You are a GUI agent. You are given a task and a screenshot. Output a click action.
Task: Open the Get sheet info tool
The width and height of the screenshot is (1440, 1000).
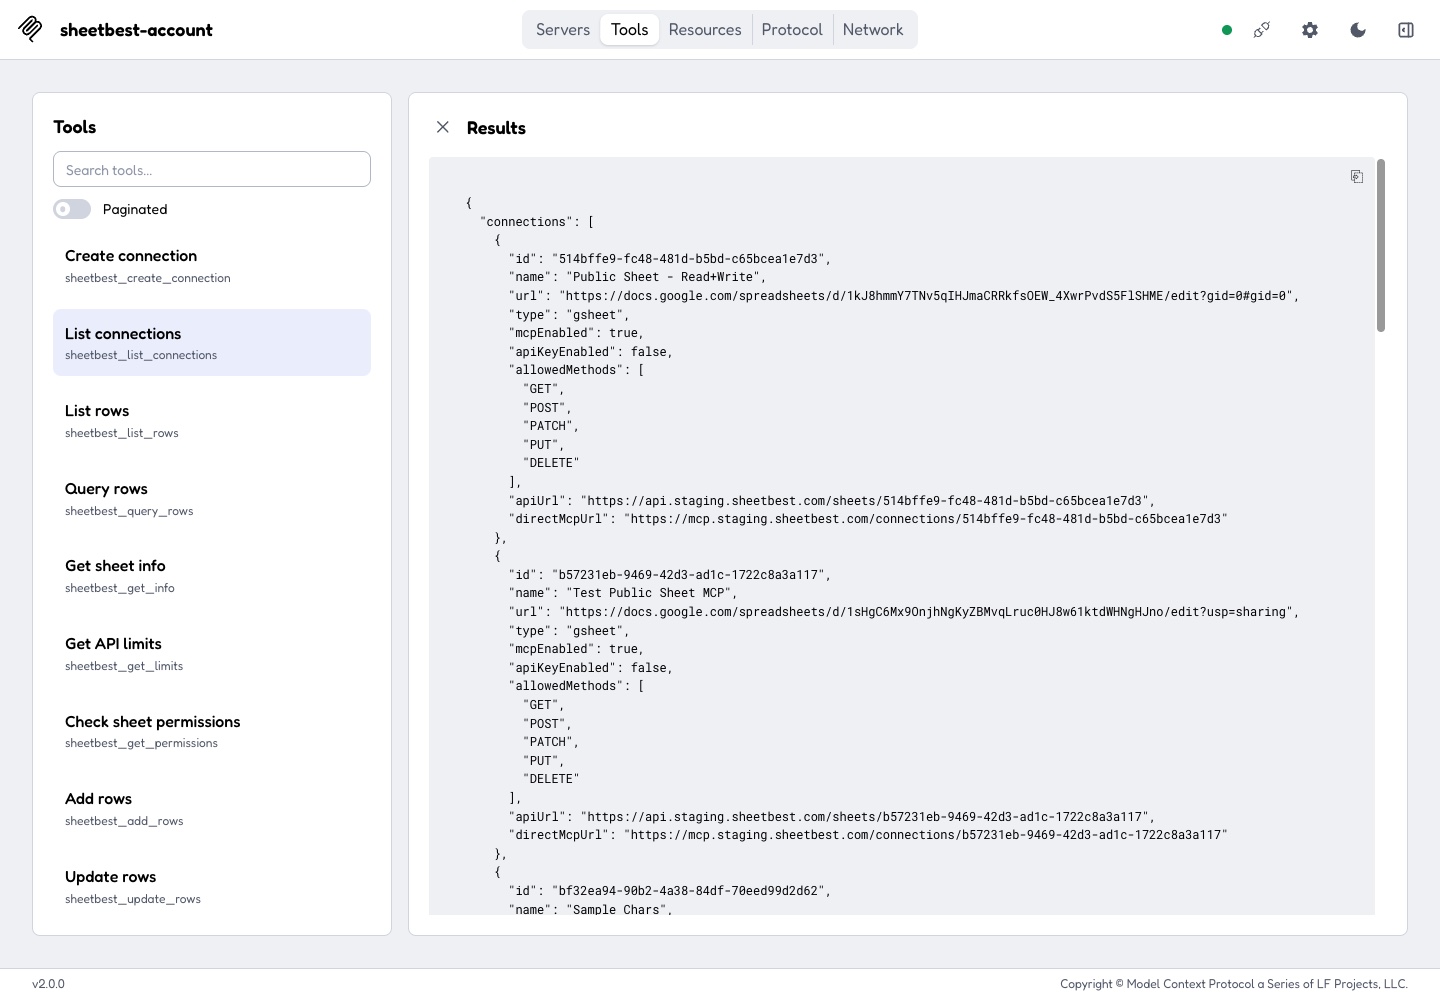[x=212, y=576]
